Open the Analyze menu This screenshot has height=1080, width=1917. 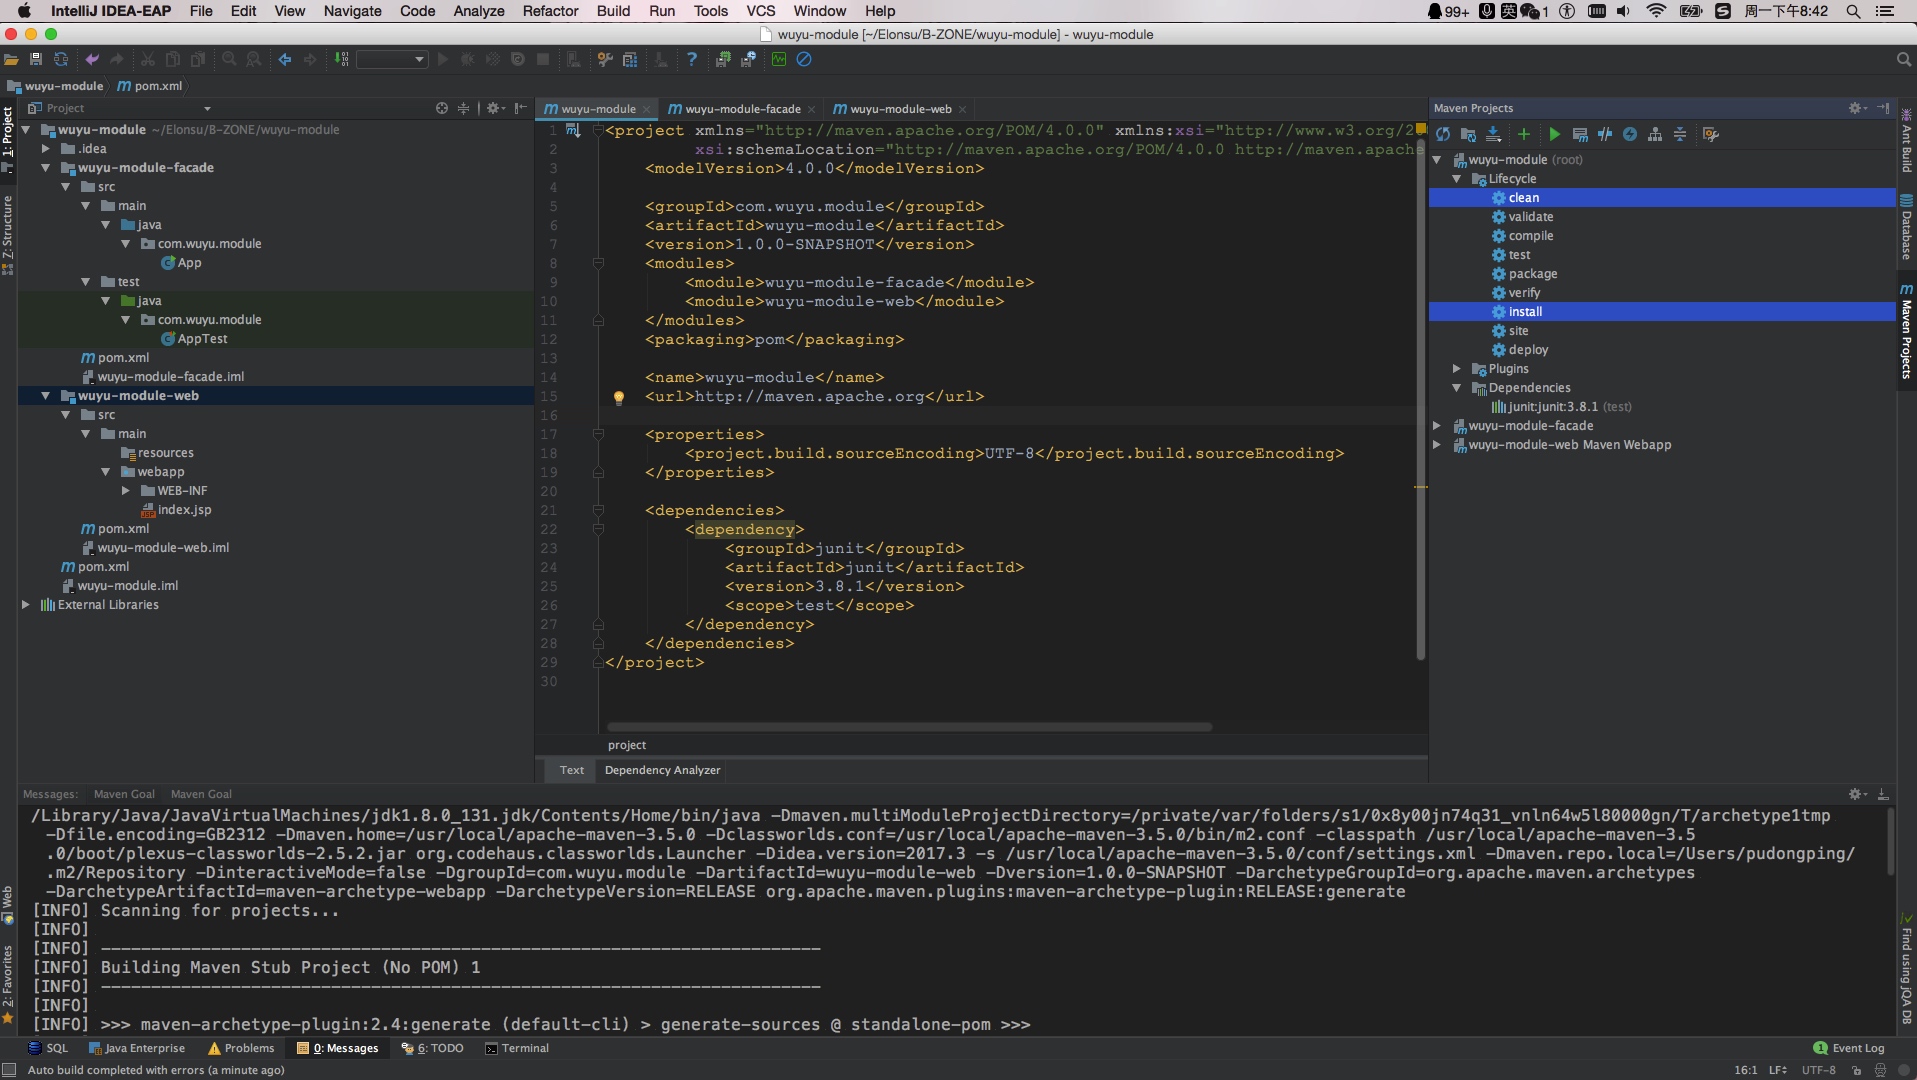[479, 11]
